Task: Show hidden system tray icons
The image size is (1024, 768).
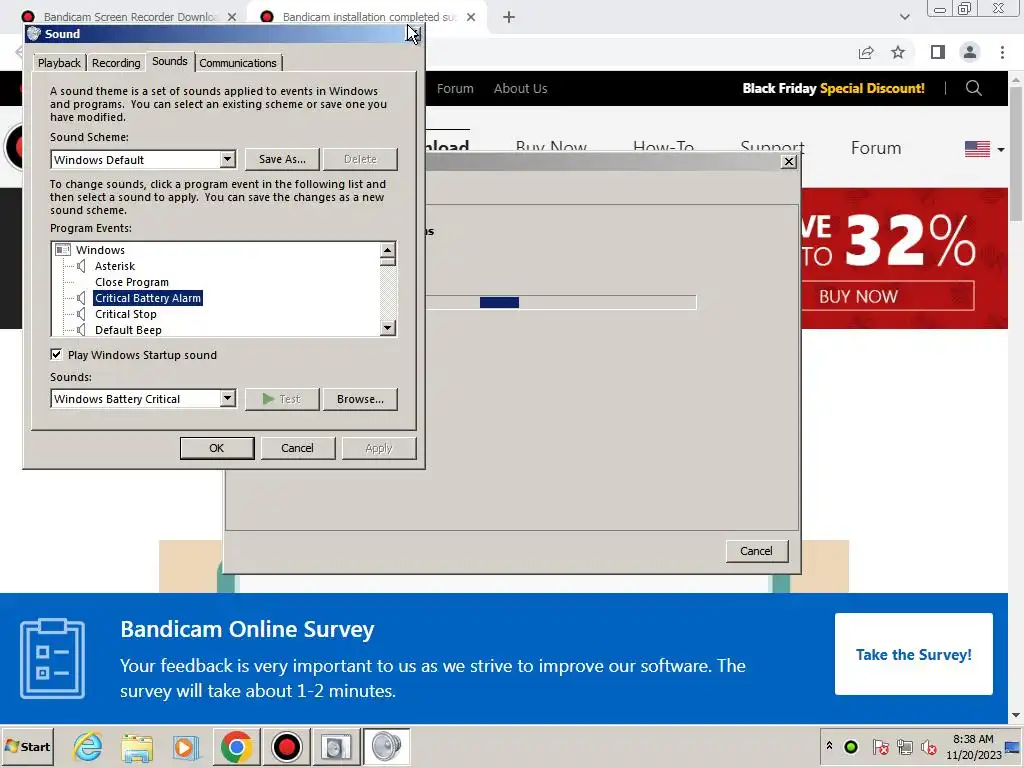Action: (x=829, y=746)
